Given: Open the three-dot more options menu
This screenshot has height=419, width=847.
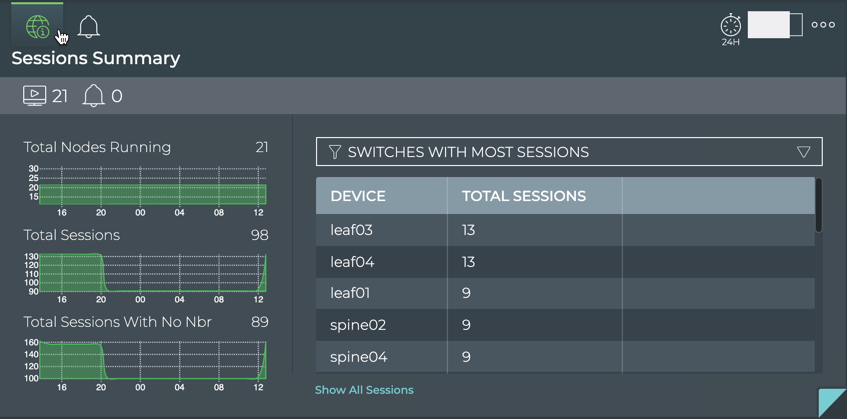Looking at the screenshot, I should coord(823,25).
